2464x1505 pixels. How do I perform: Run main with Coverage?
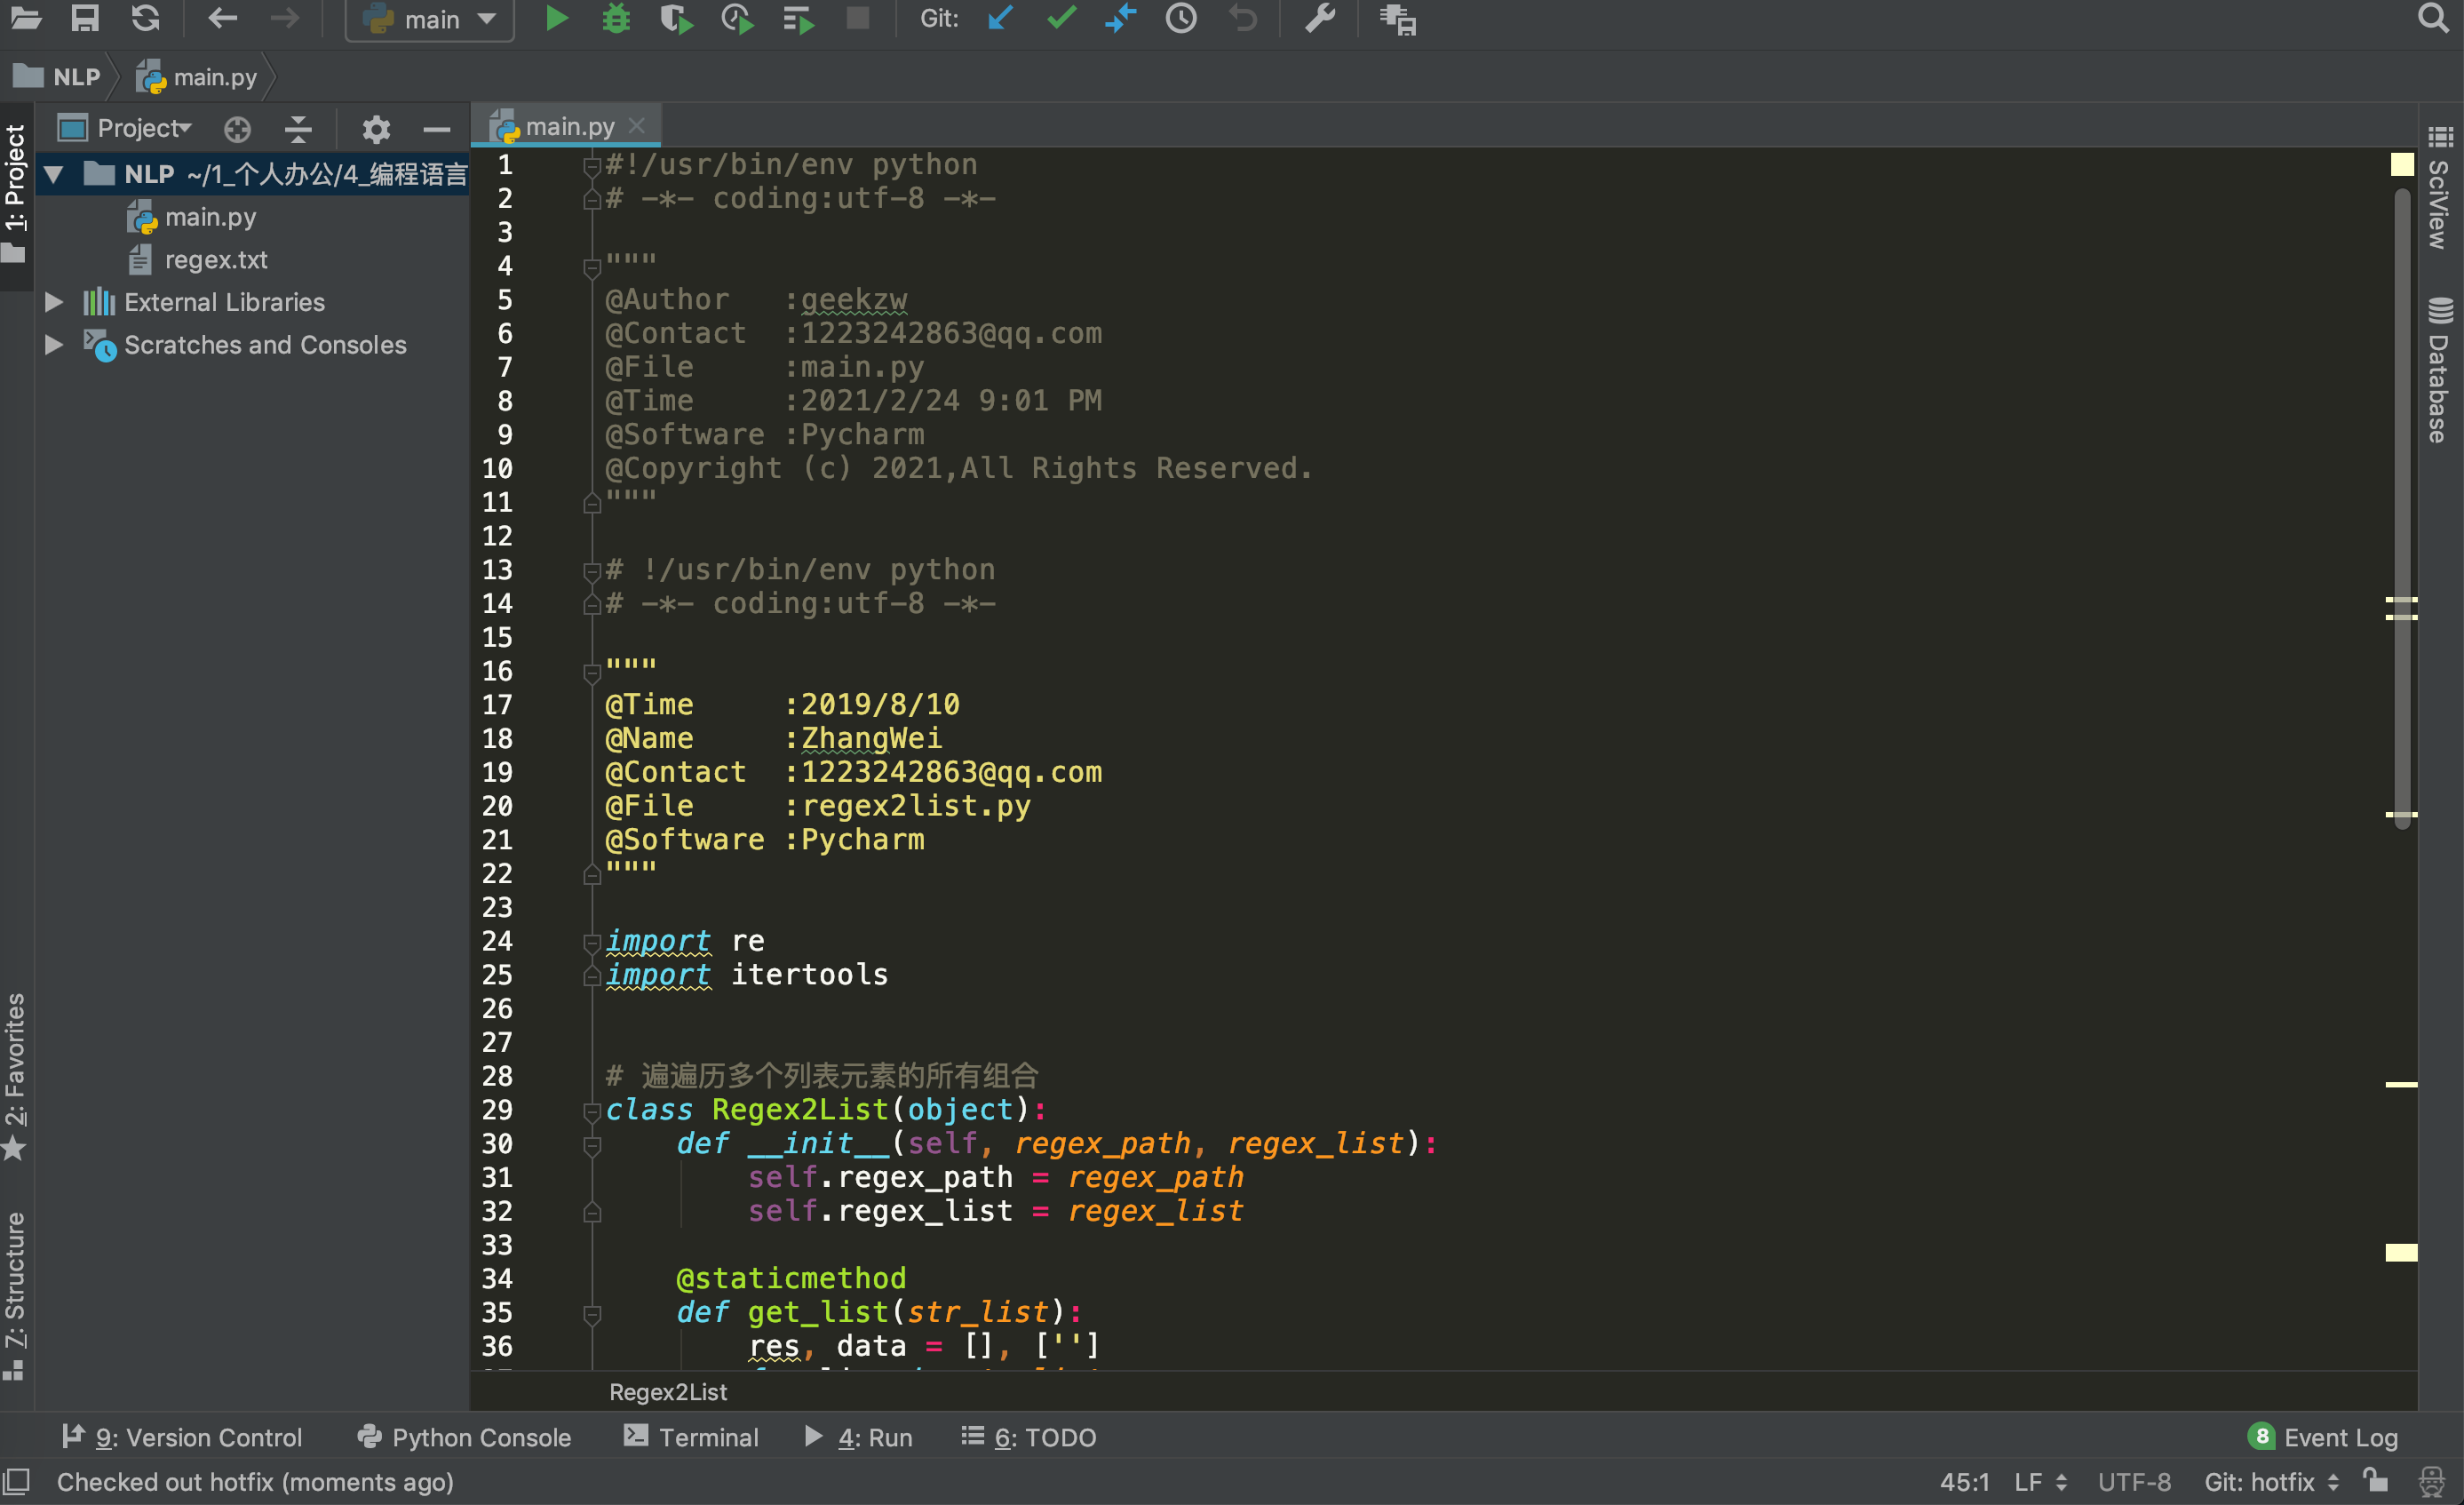pos(676,18)
